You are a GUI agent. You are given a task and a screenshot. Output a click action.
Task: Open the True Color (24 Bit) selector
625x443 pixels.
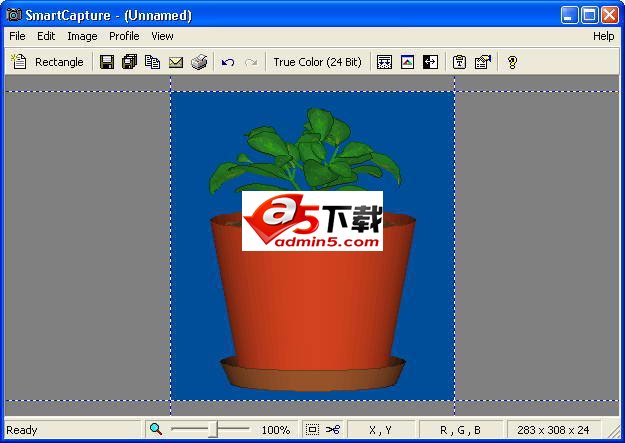(317, 62)
